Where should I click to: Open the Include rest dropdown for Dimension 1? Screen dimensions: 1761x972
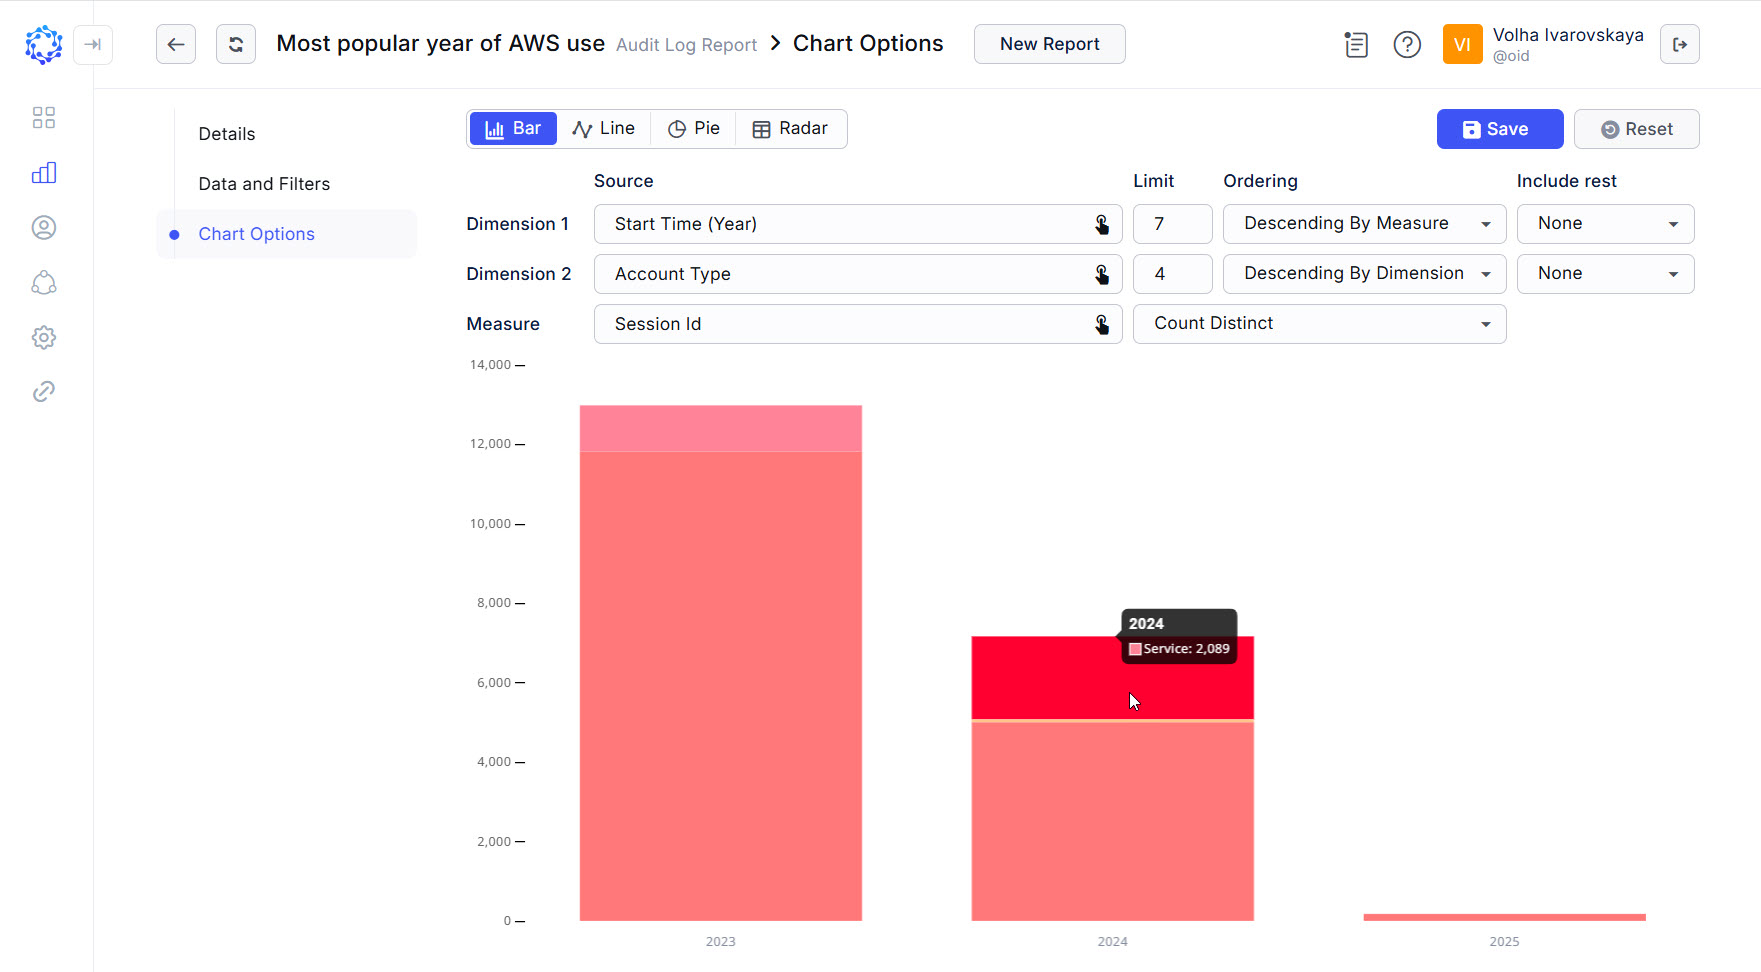point(1605,223)
